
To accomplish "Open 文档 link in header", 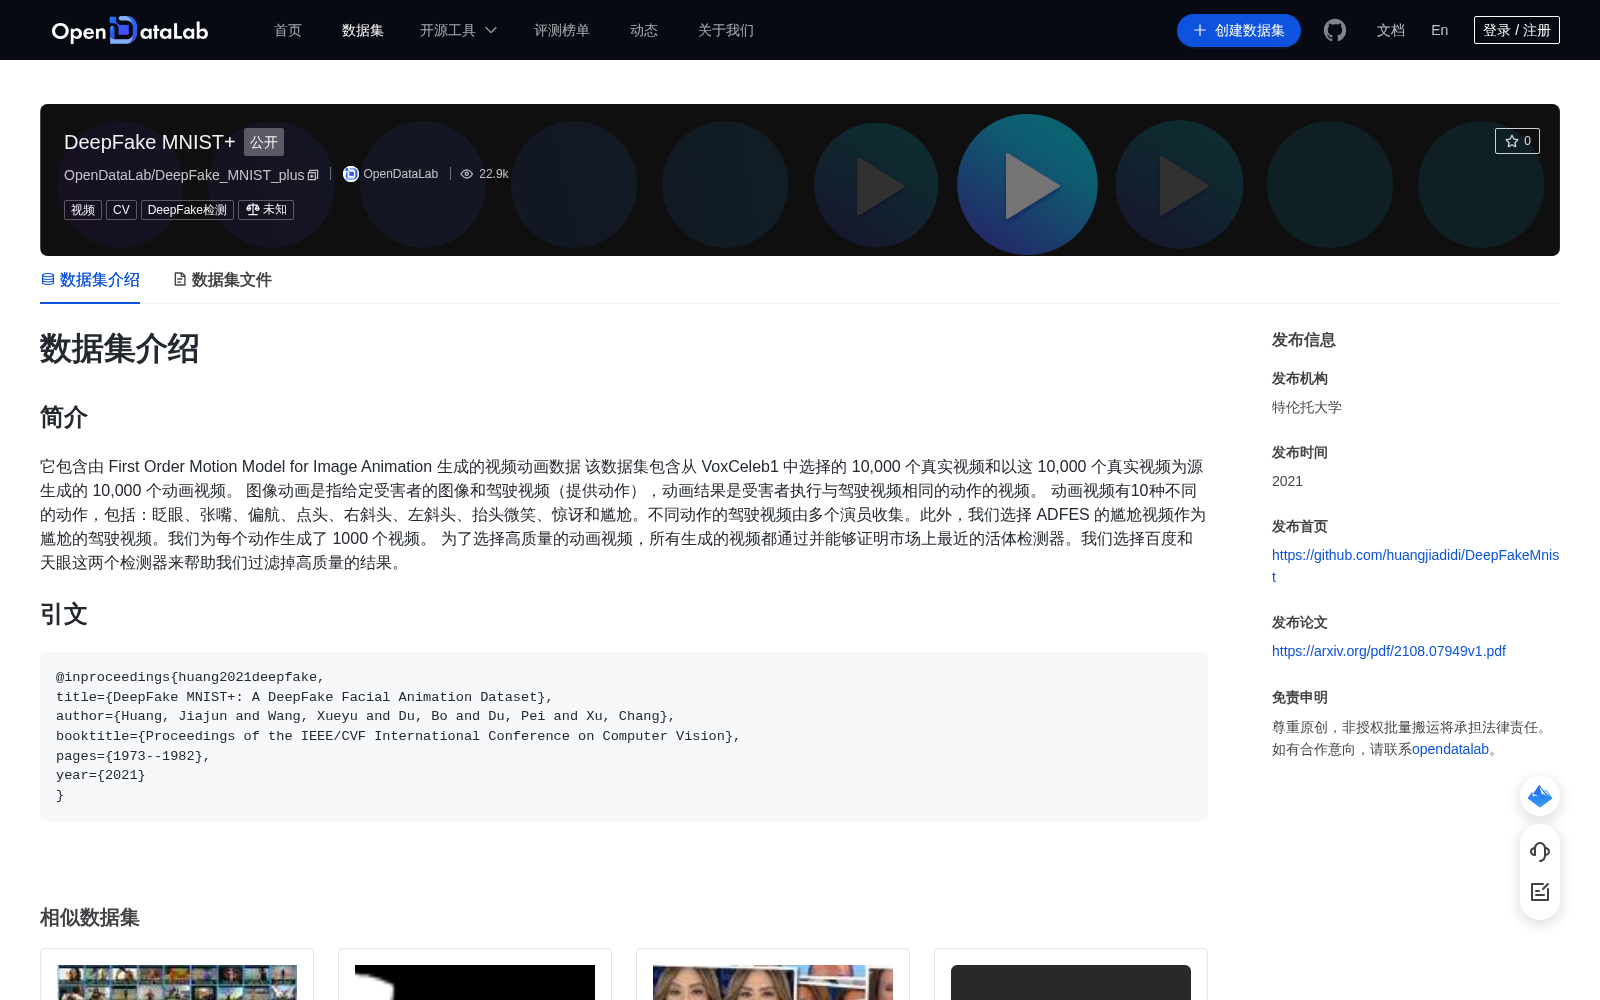I will coord(1391,31).
